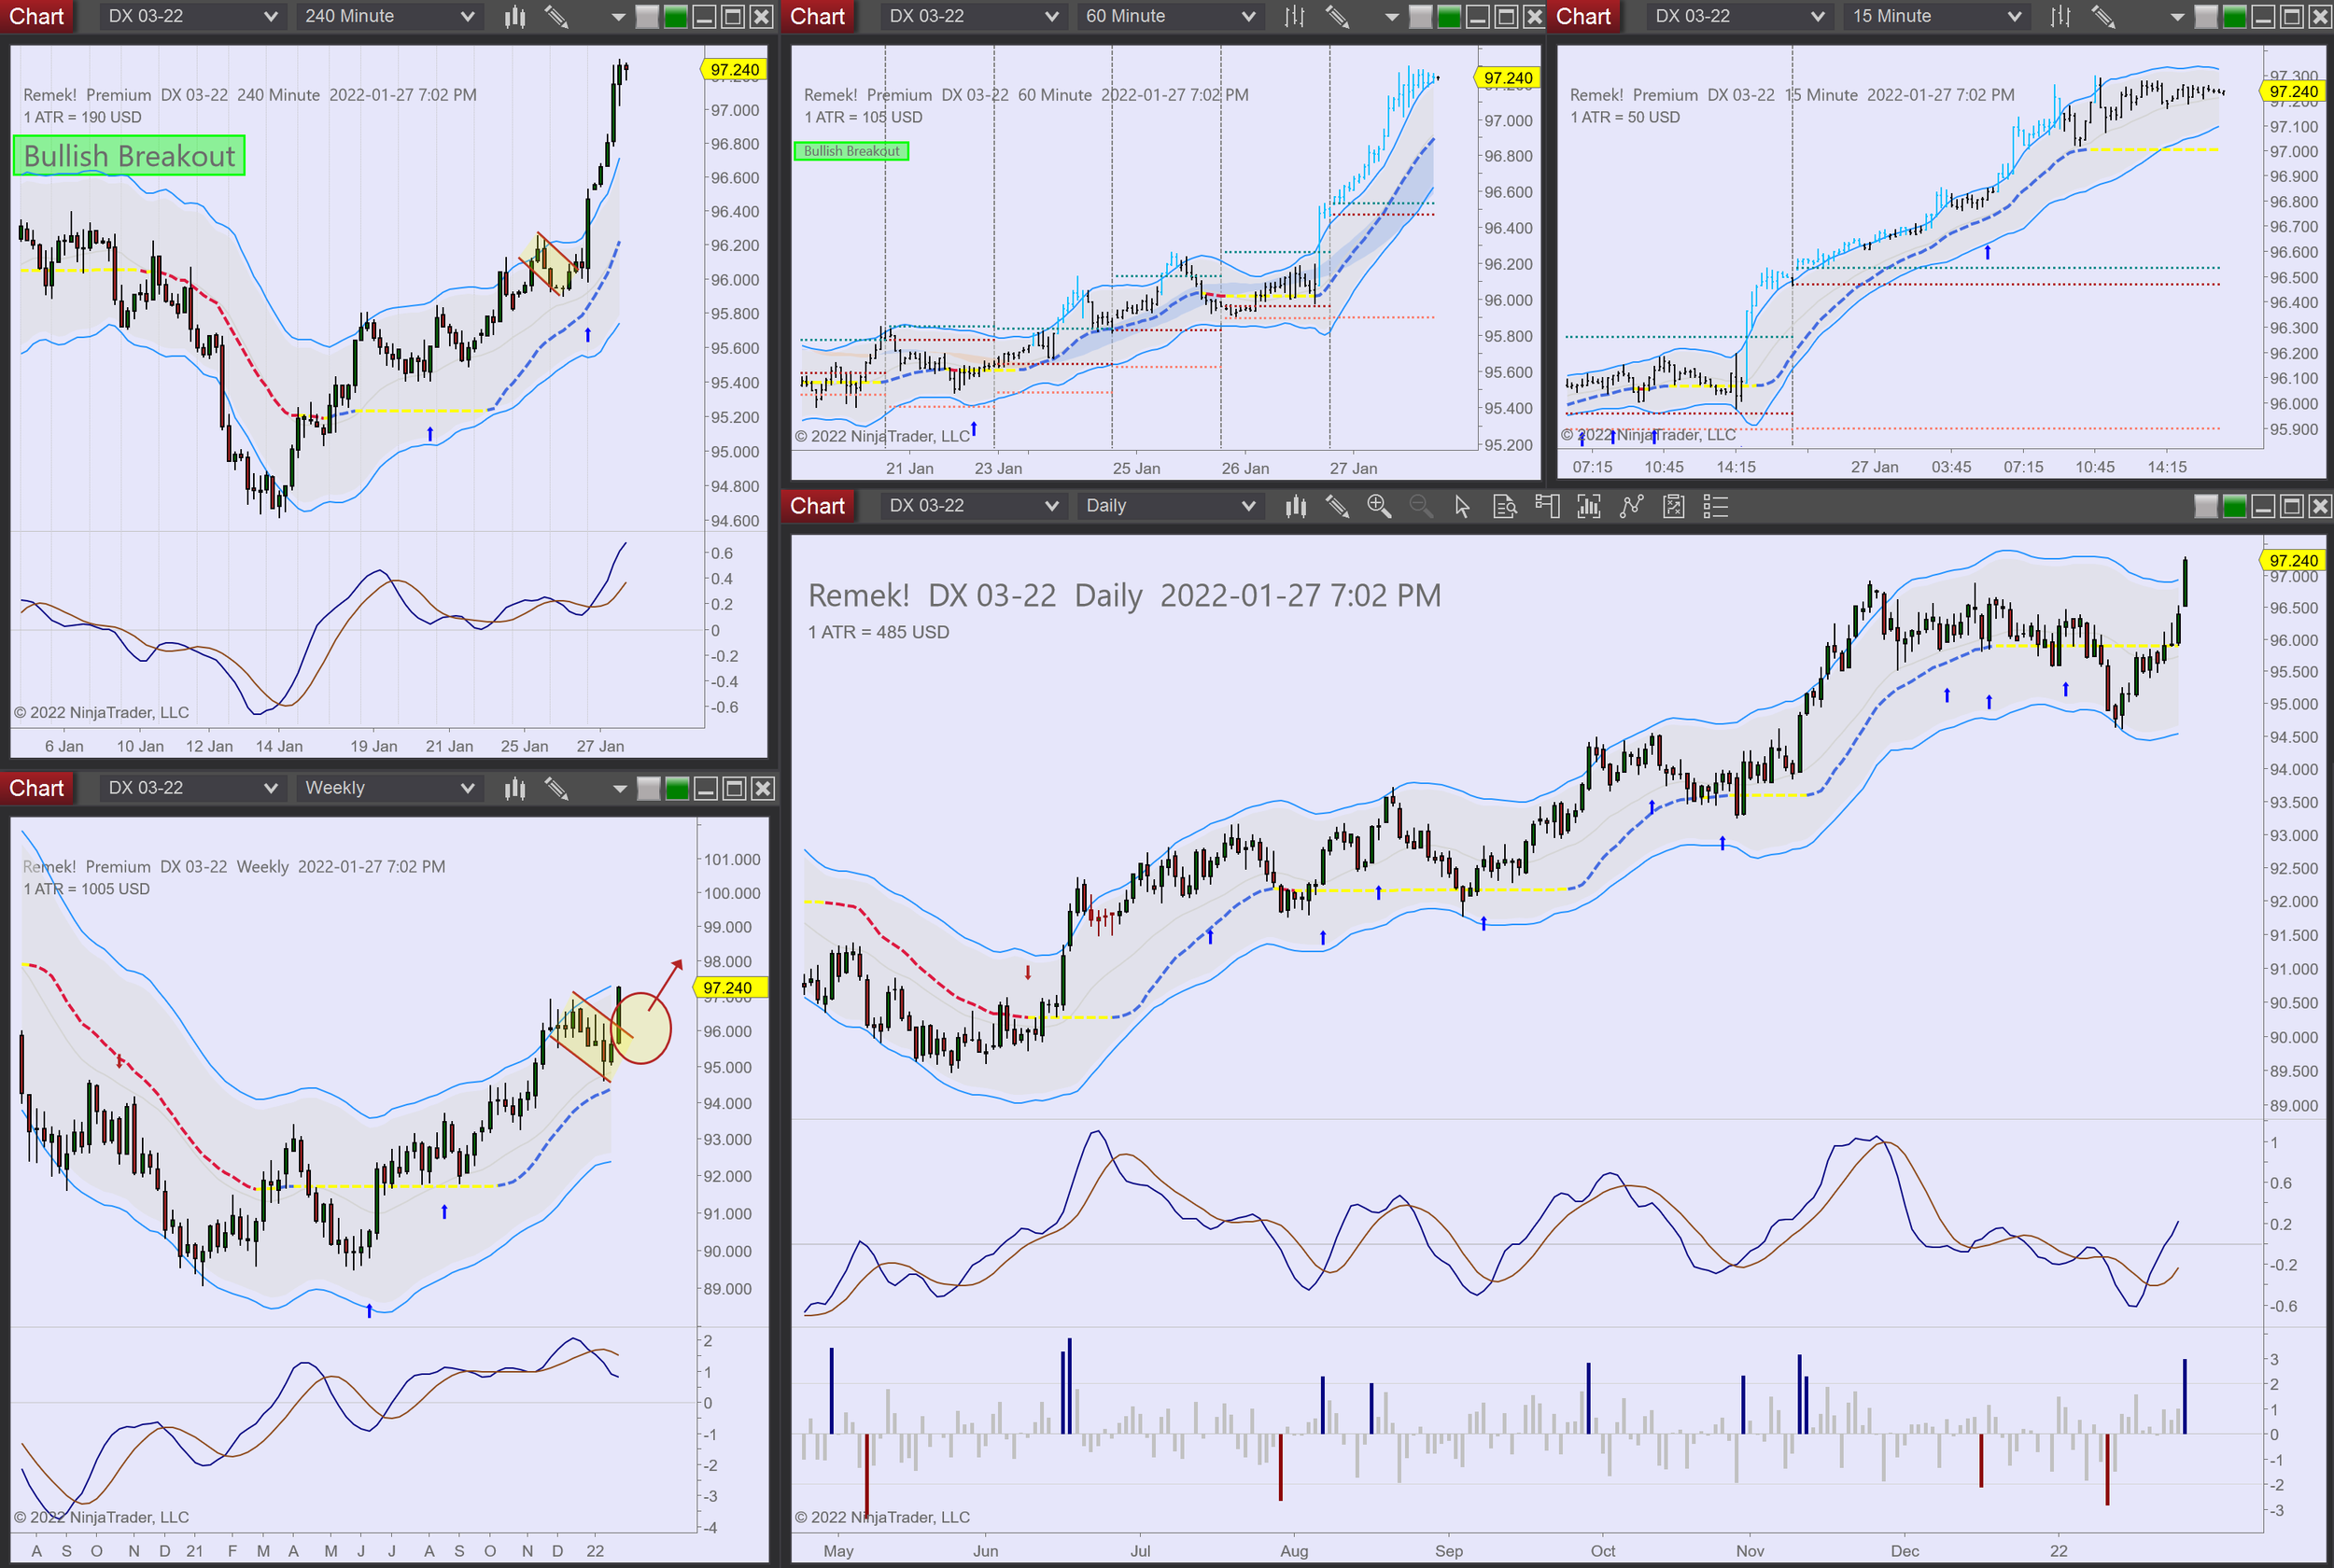Click the 97.240 price marker on Daily chart

coord(2292,560)
